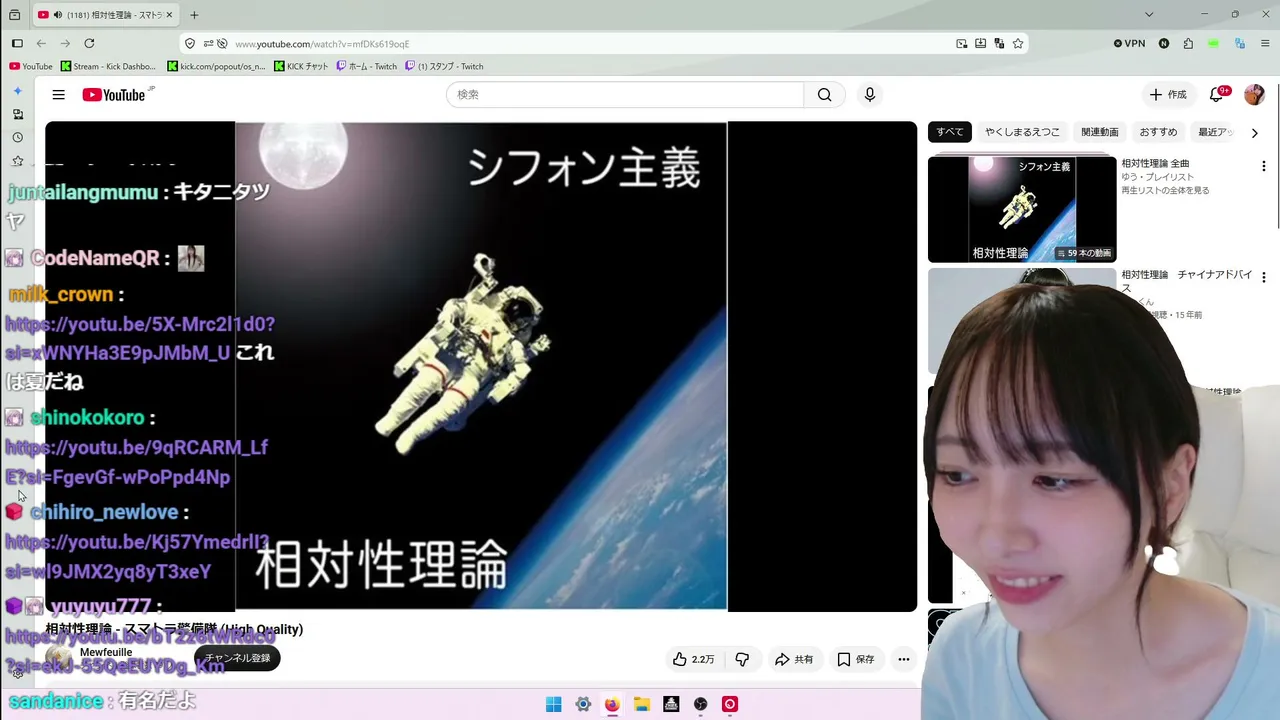This screenshot has height=720, width=1280.
Task: Open YouTube notifications bell
Action: coord(1216,95)
